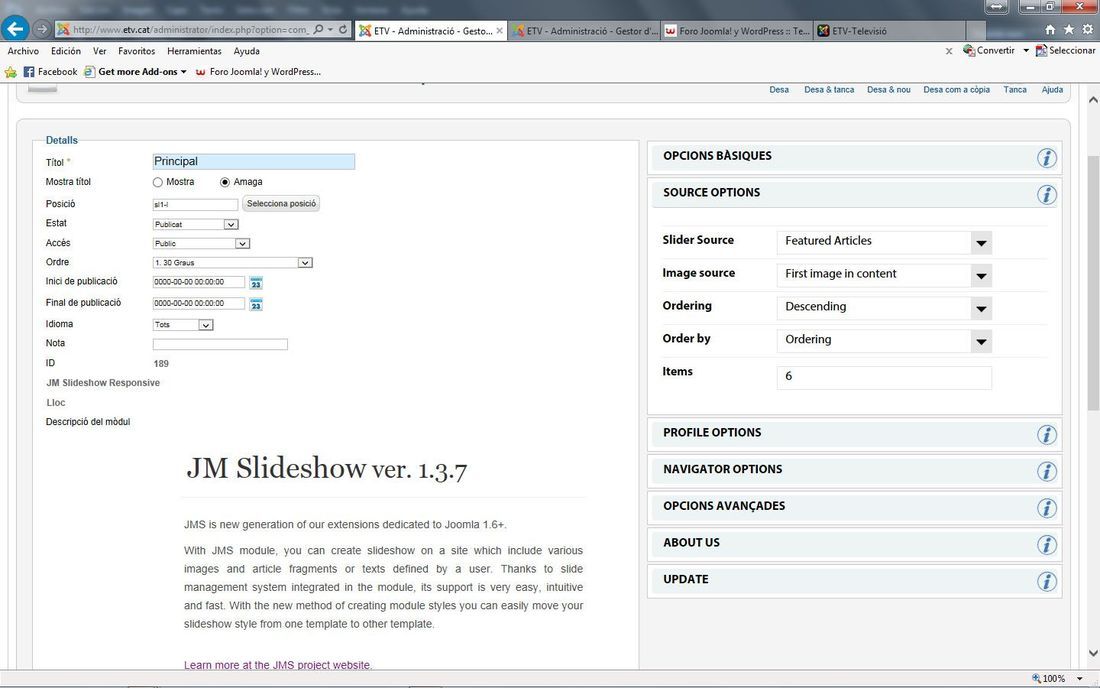Image resolution: width=1100 pixels, height=688 pixels.
Task: Select the Mostra radio button
Action: [158, 182]
